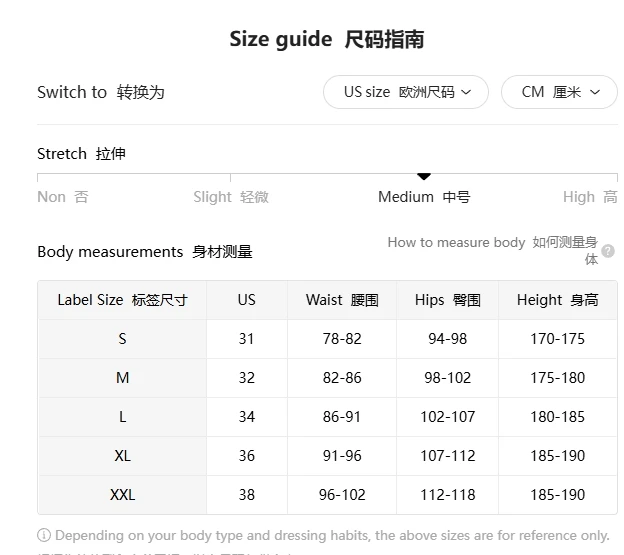Click the Size guide heading

coord(326,39)
